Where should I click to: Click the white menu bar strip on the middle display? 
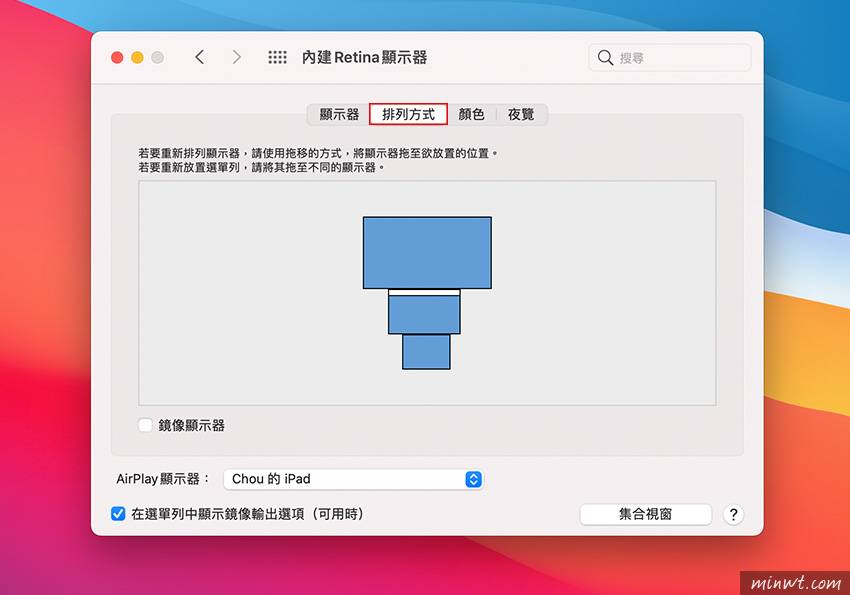coord(424,293)
